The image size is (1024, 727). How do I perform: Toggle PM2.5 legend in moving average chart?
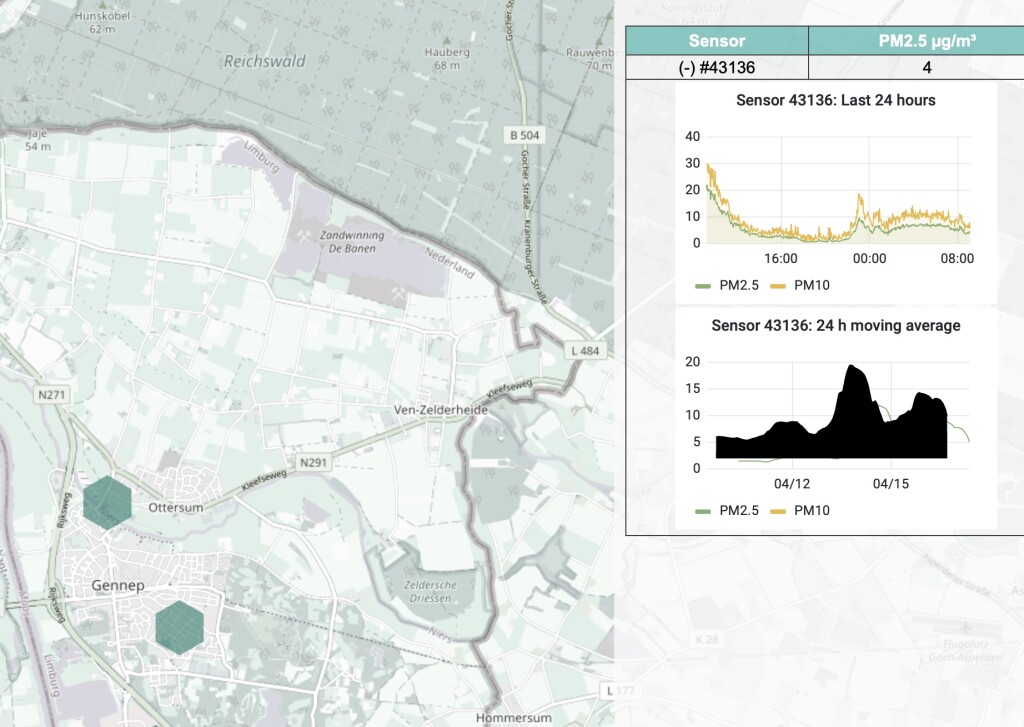point(728,510)
